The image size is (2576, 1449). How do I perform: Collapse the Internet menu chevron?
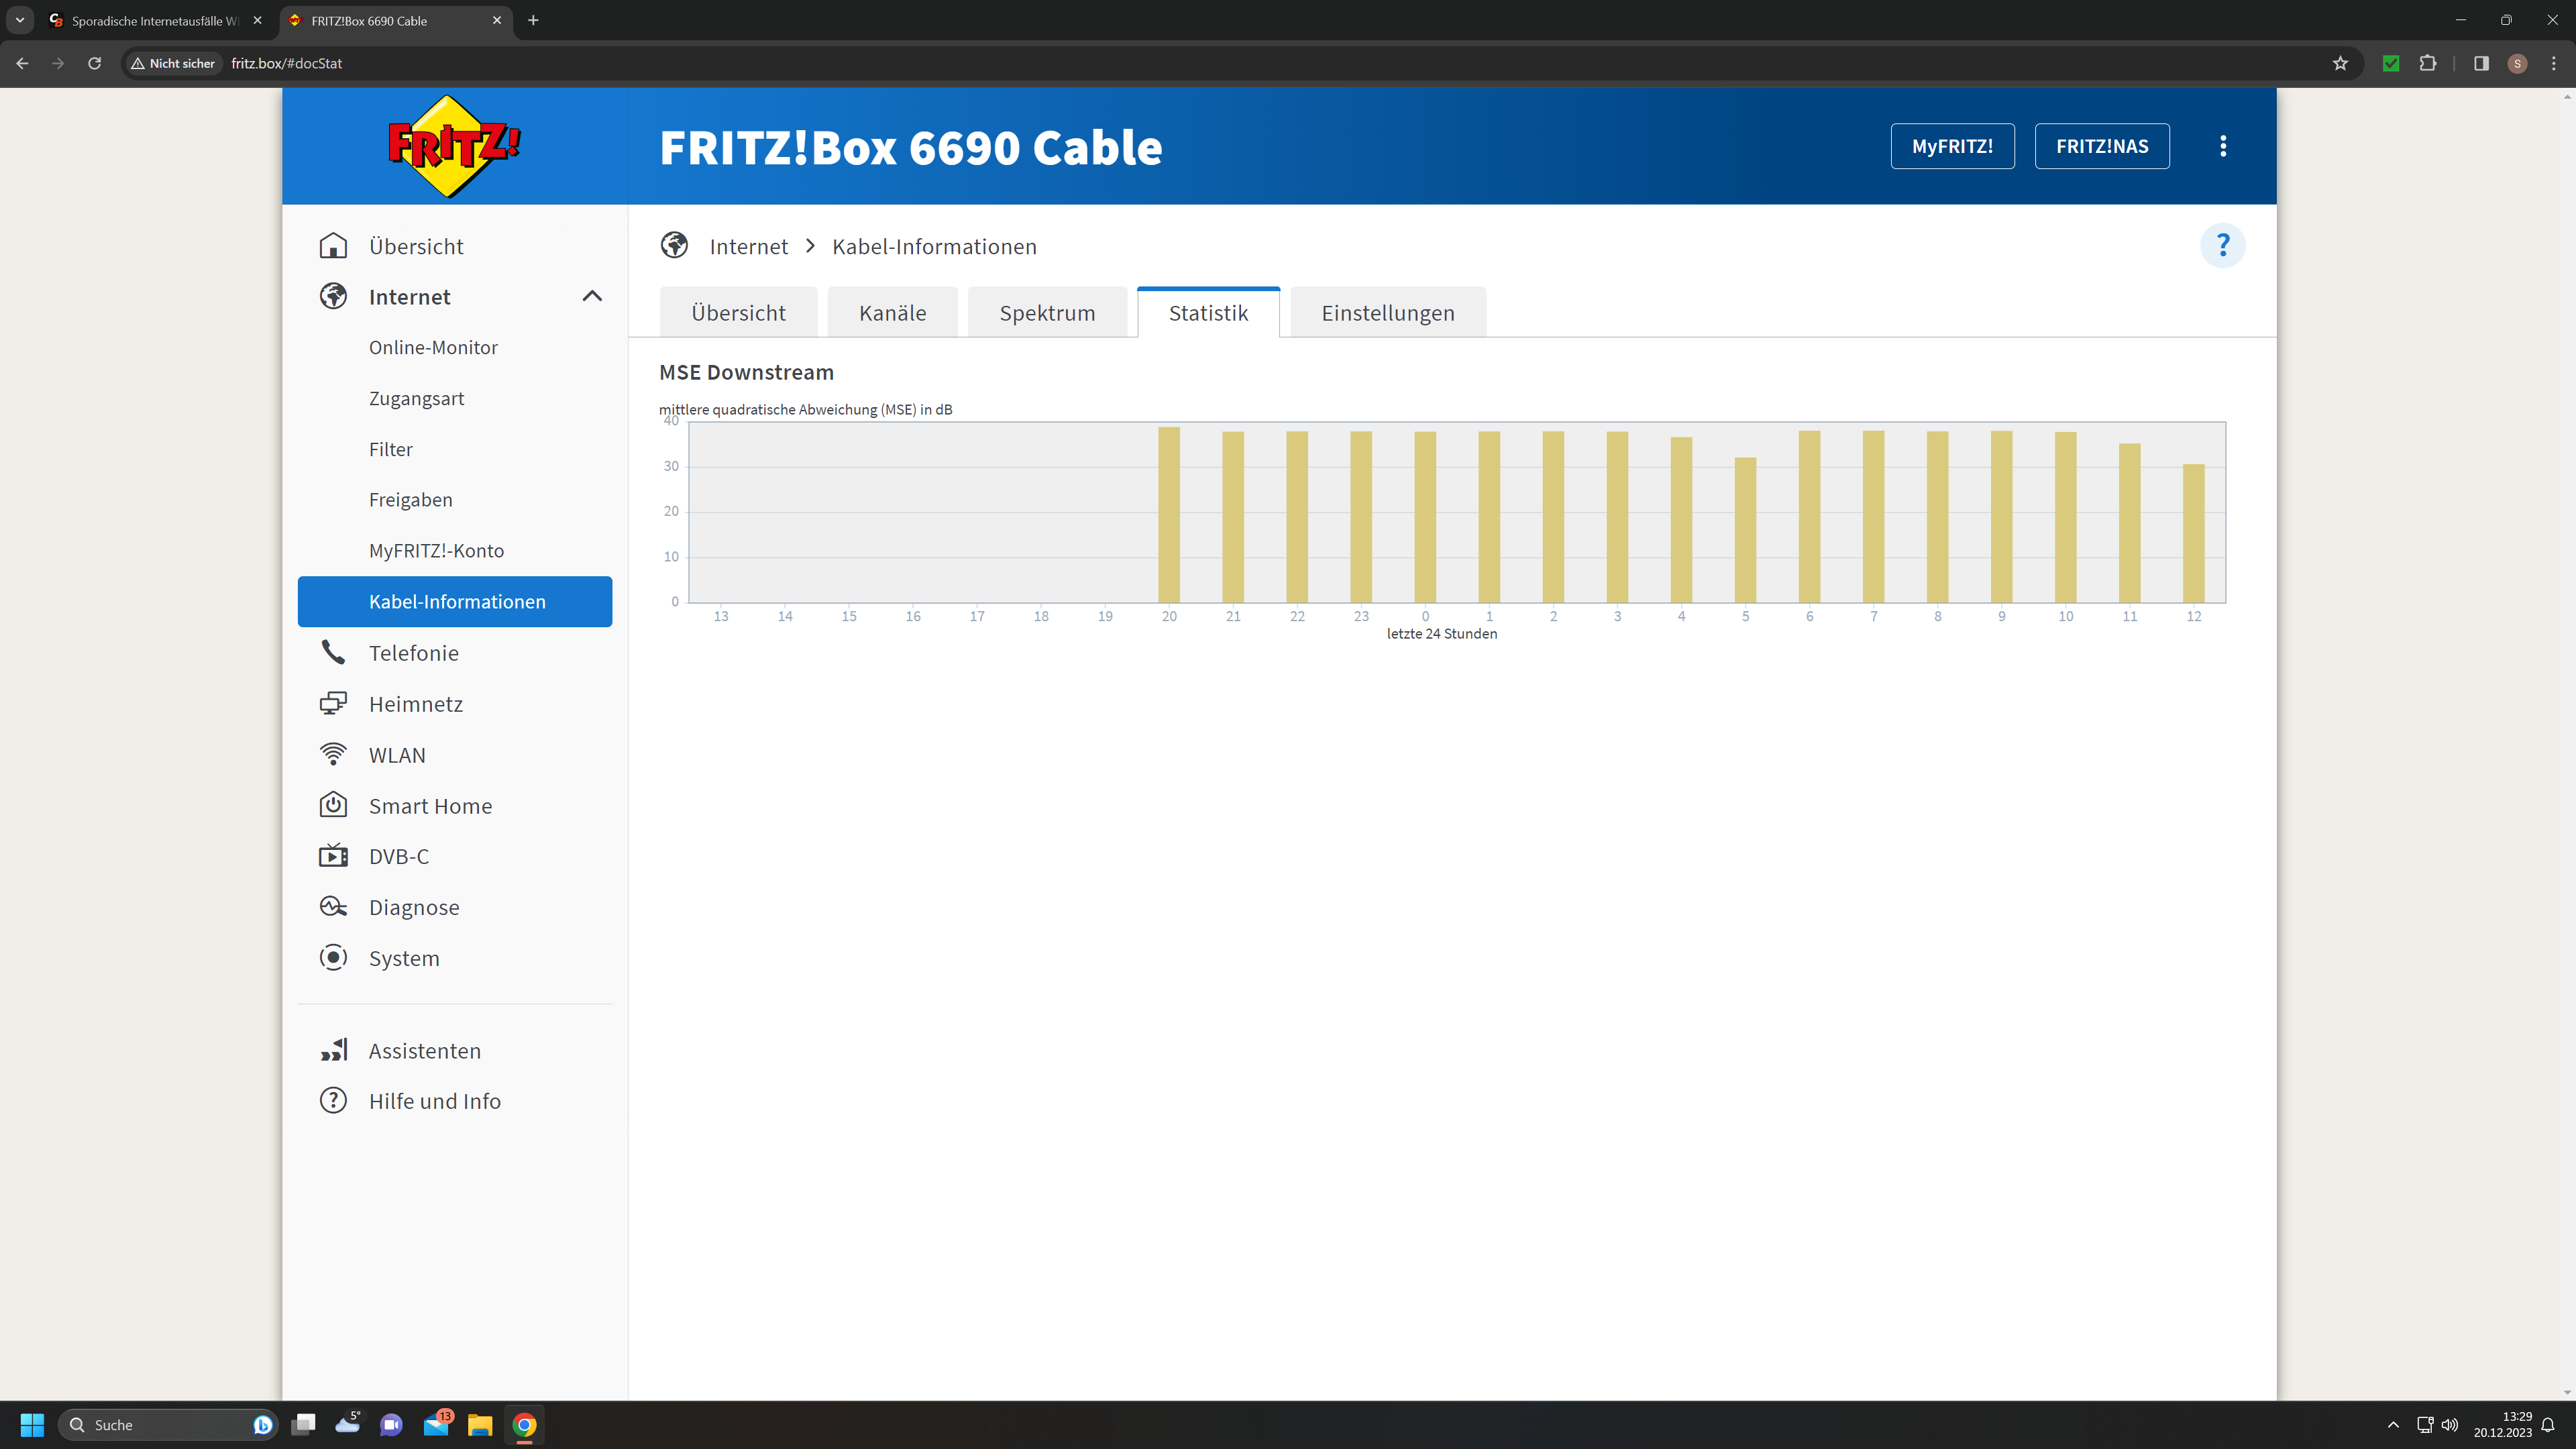592,297
